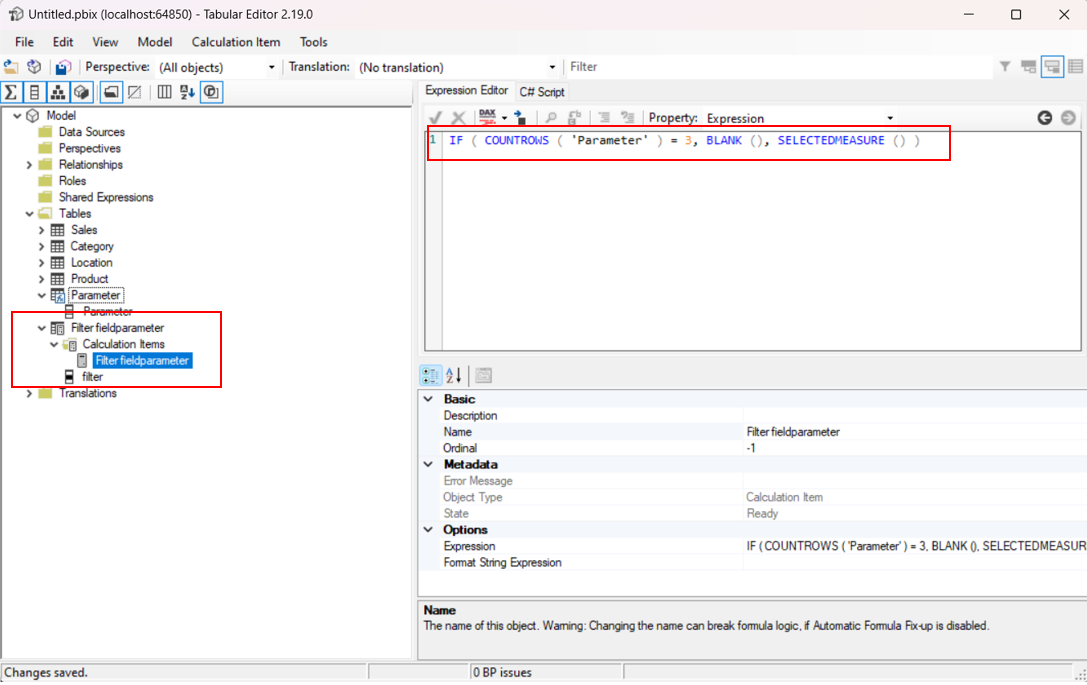The height and width of the screenshot is (685, 1087).
Task: Expand the Sales table node
Action: tap(41, 230)
